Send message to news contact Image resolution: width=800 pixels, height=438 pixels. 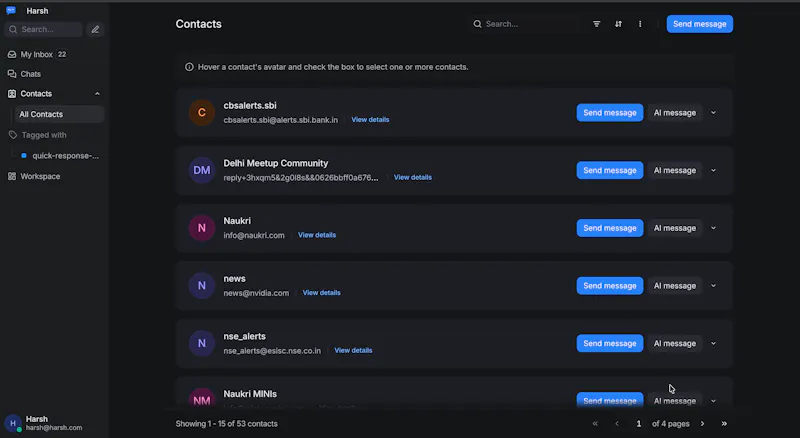[610, 286]
